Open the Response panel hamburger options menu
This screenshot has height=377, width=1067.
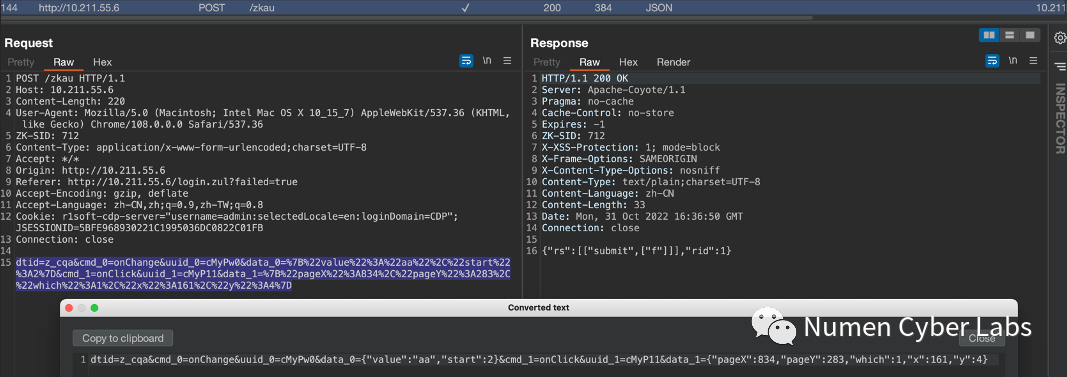click(1034, 61)
